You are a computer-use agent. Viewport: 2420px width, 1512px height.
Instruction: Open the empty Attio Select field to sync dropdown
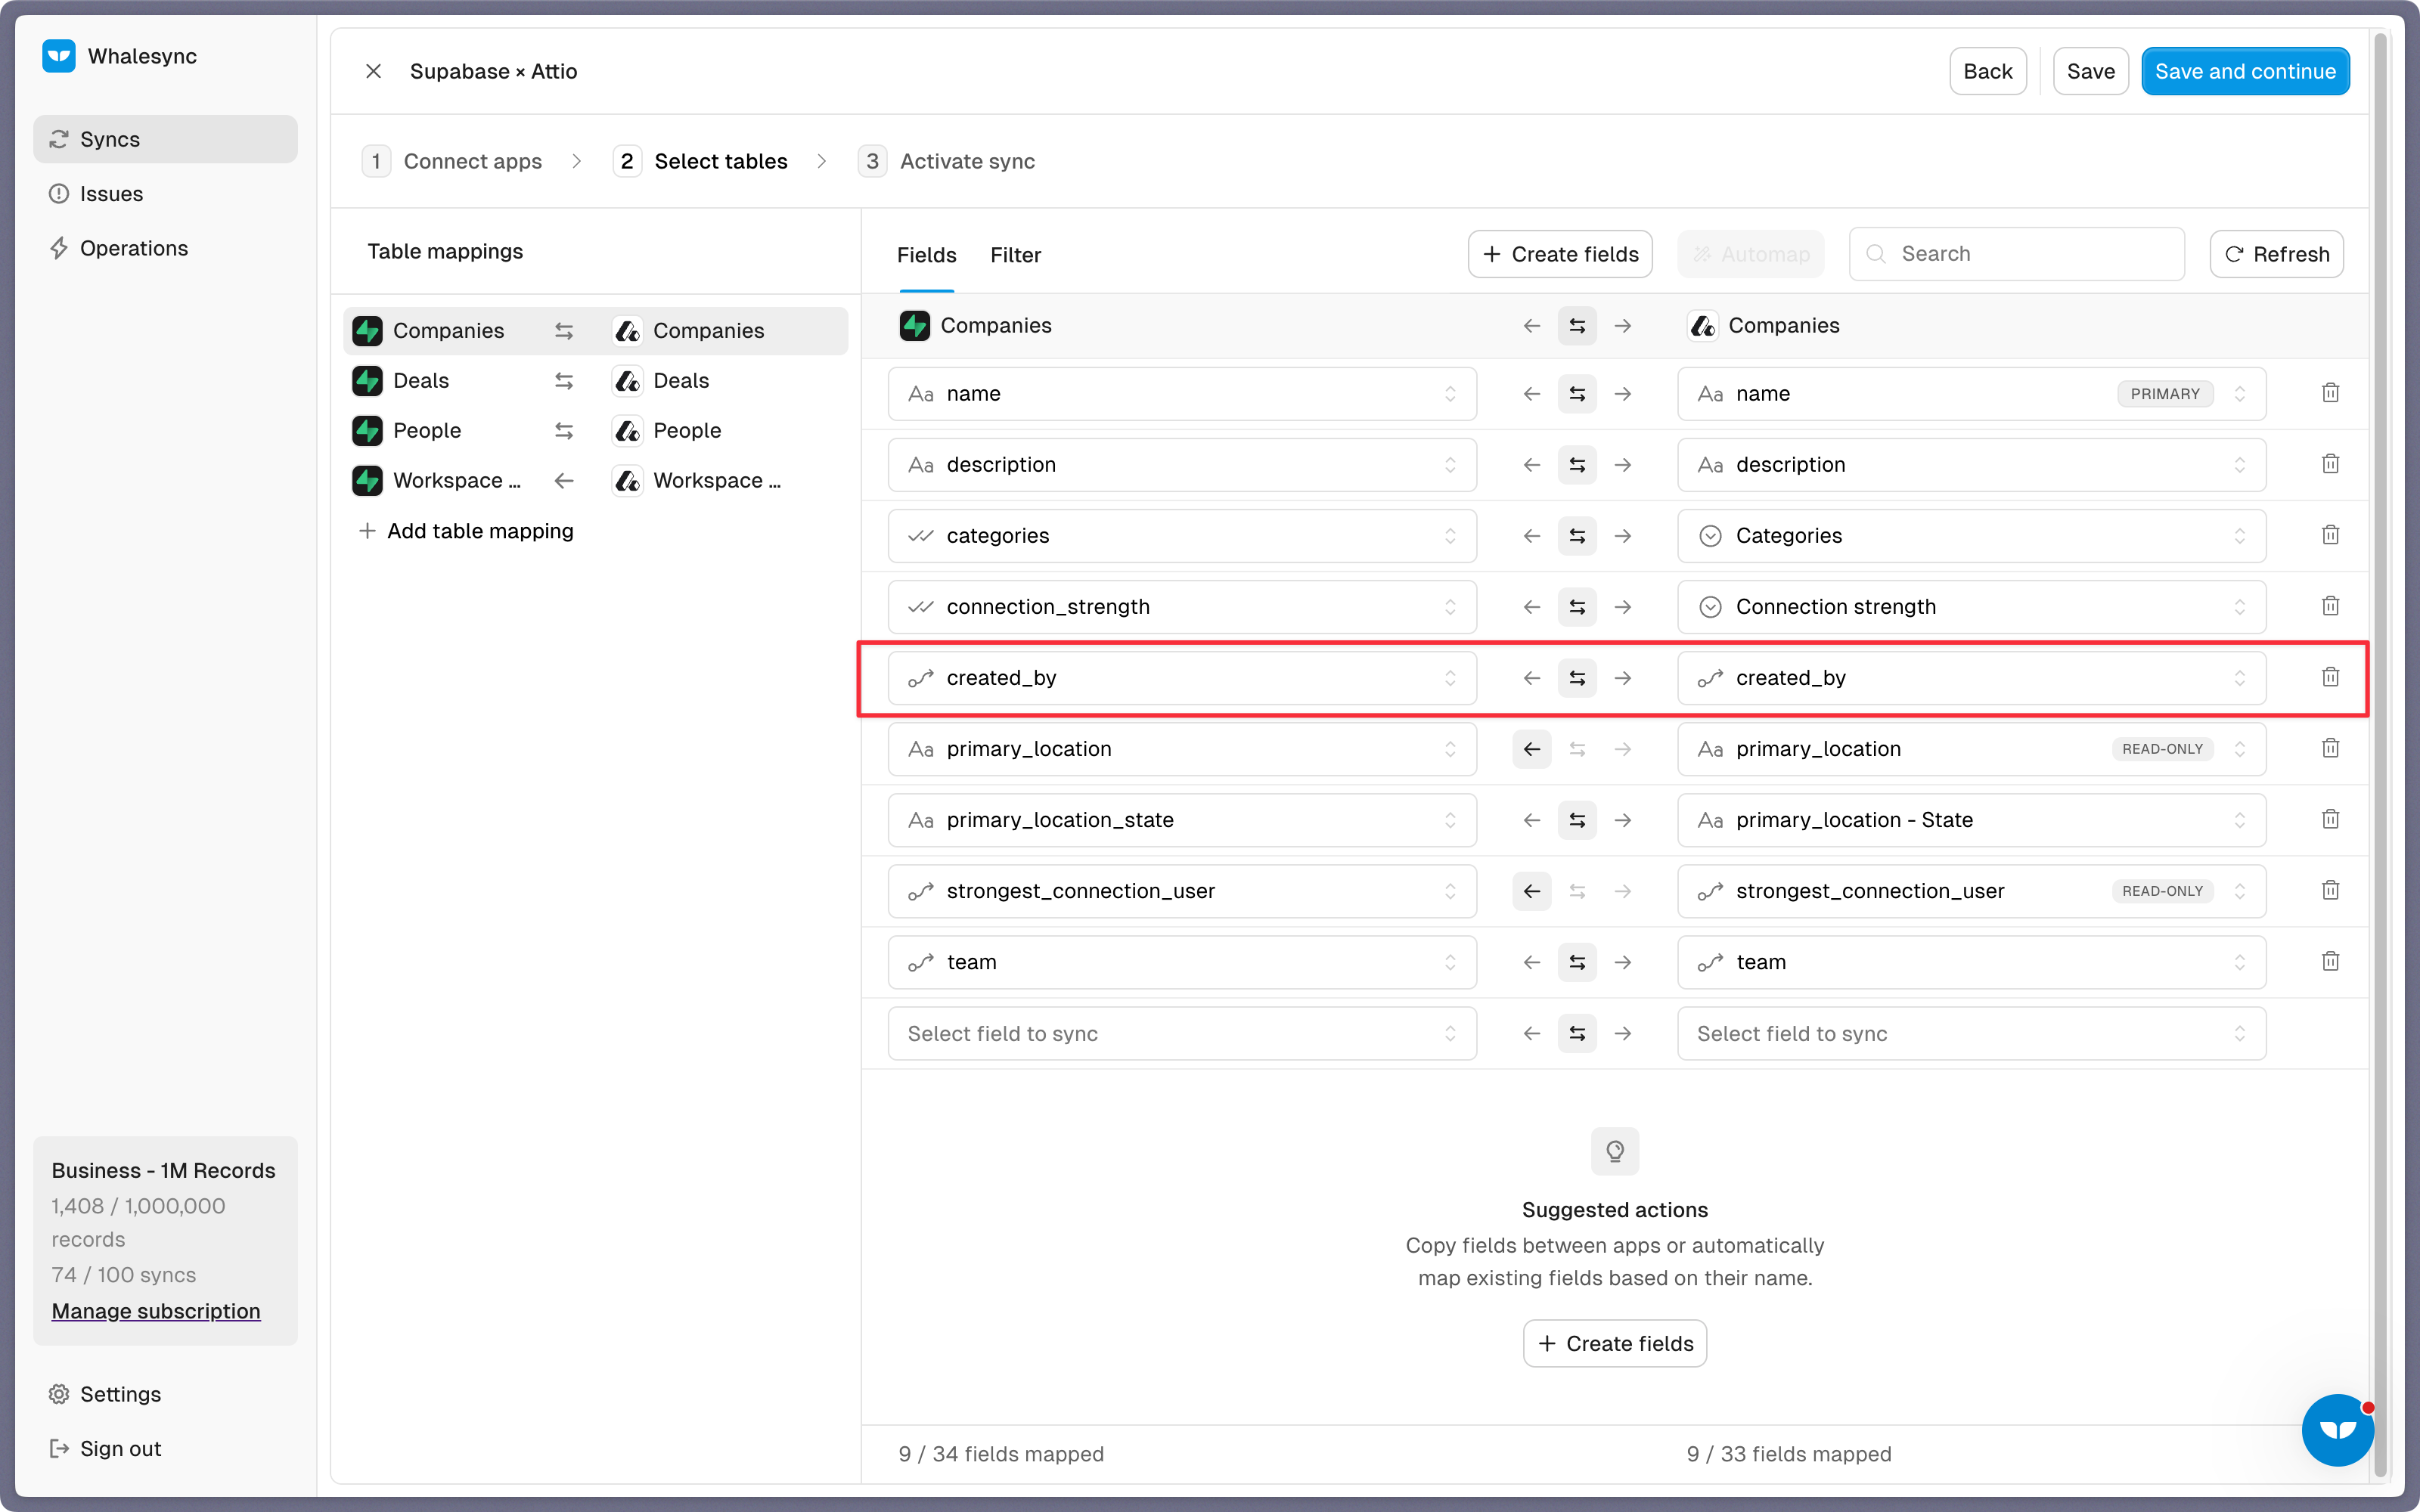tap(1971, 1033)
